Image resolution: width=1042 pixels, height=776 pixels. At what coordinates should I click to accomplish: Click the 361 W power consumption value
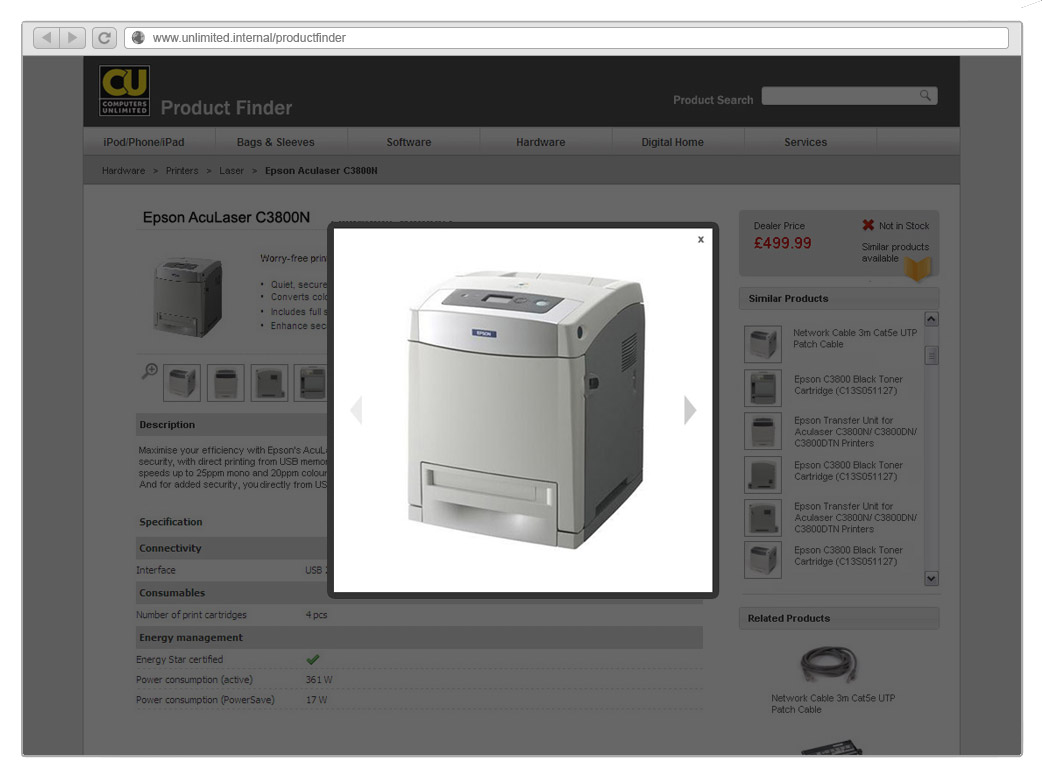point(319,680)
